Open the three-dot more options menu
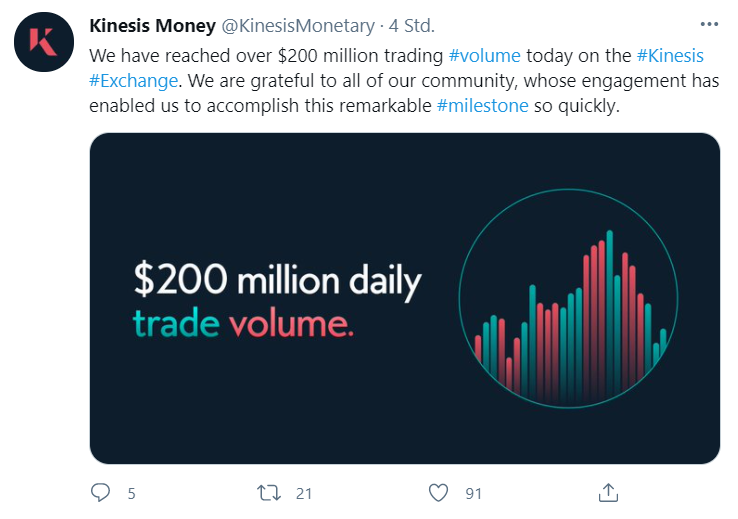Screen dimensions: 738x519 pyautogui.click(x=709, y=25)
